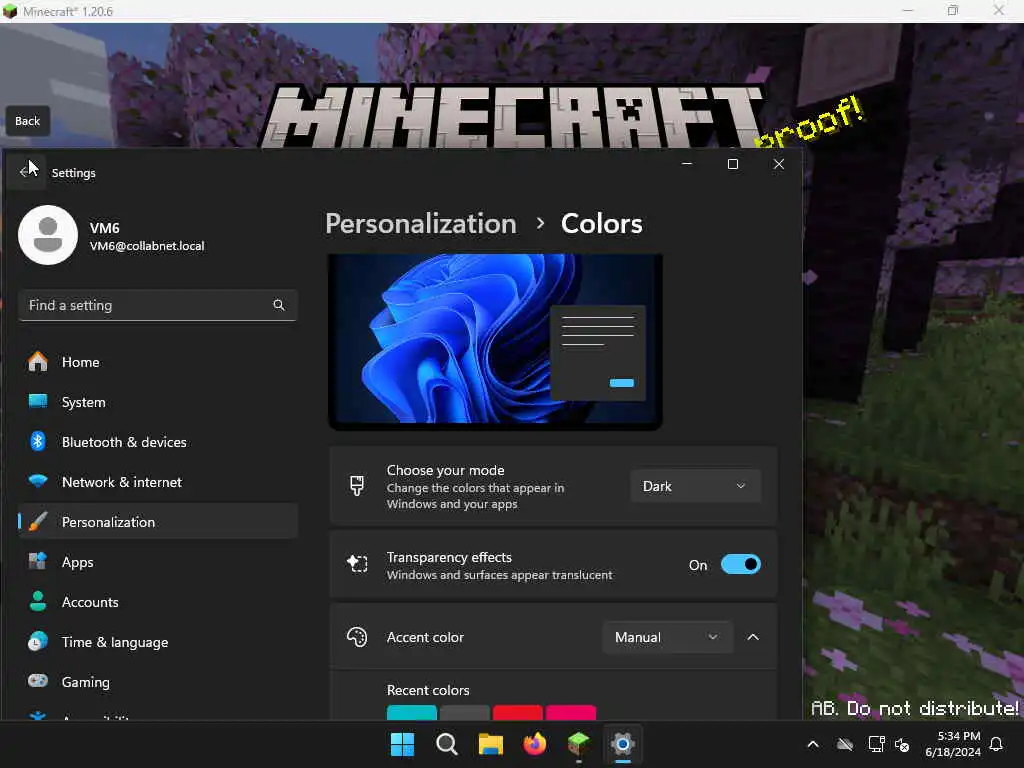1024x768 pixels.
Task: Open the Home settings page
Action: tap(158, 362)
